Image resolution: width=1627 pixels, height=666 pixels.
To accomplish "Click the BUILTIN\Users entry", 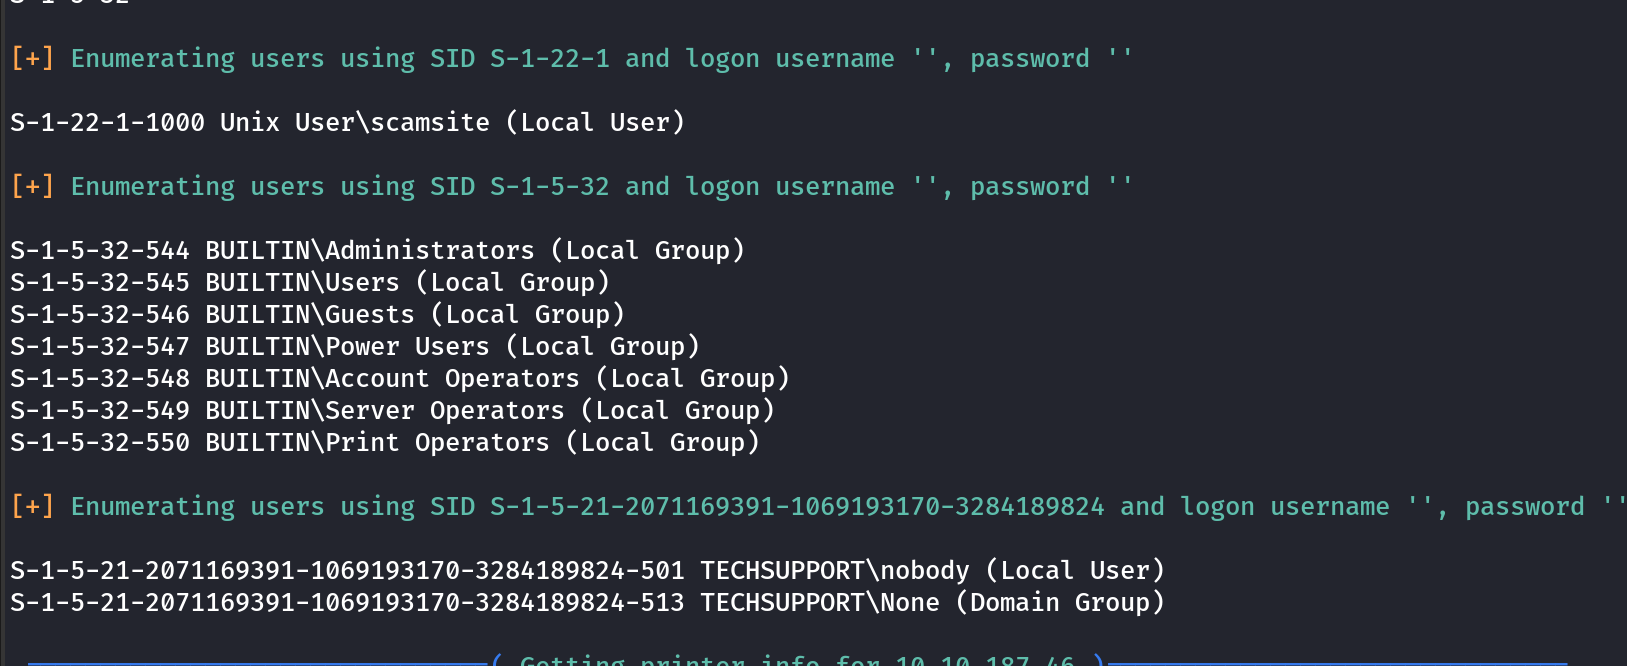I will point(302,282).
